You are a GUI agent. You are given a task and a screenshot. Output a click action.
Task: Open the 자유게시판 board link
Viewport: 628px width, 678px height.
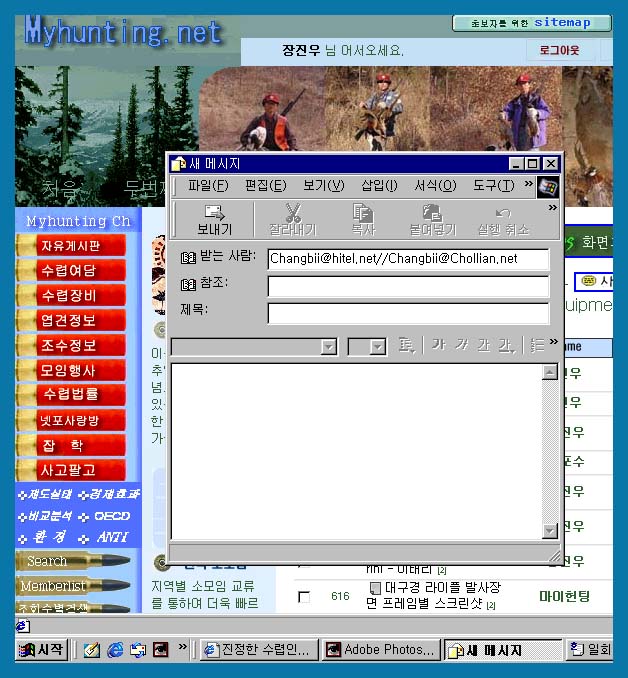click(70, 246)
